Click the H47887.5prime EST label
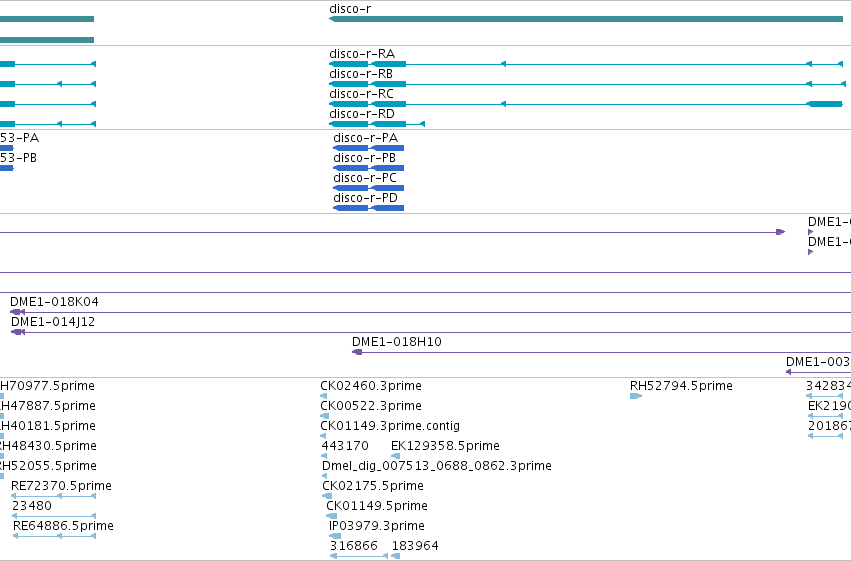Image resolution: width=851 pixels, height=561 pixels. (x=48, y=406)
